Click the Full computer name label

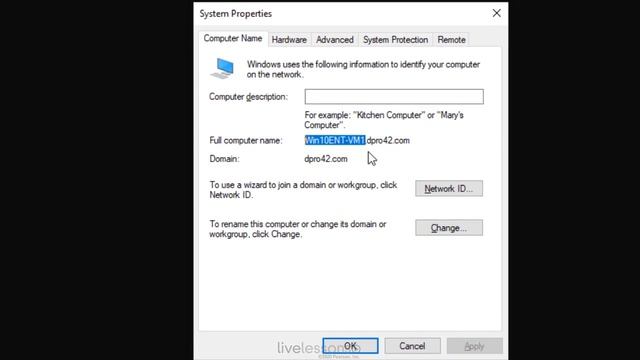tap(245, 140)
